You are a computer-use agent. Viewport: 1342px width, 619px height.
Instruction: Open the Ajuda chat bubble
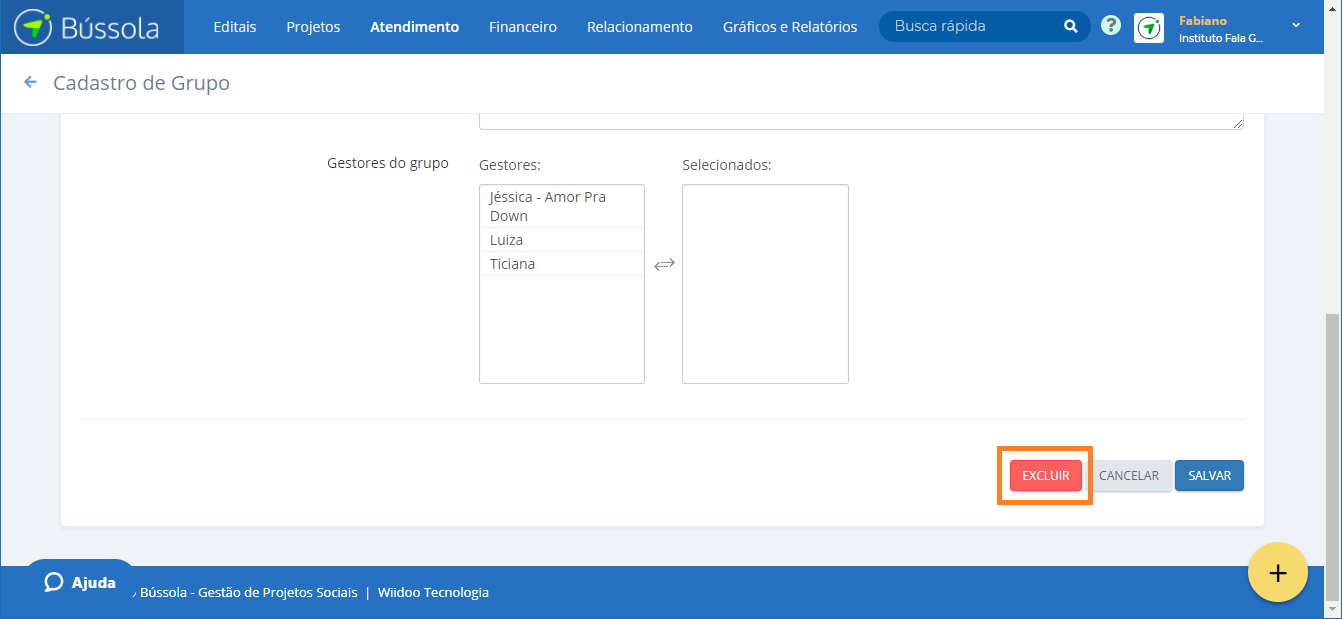(80, 582)
